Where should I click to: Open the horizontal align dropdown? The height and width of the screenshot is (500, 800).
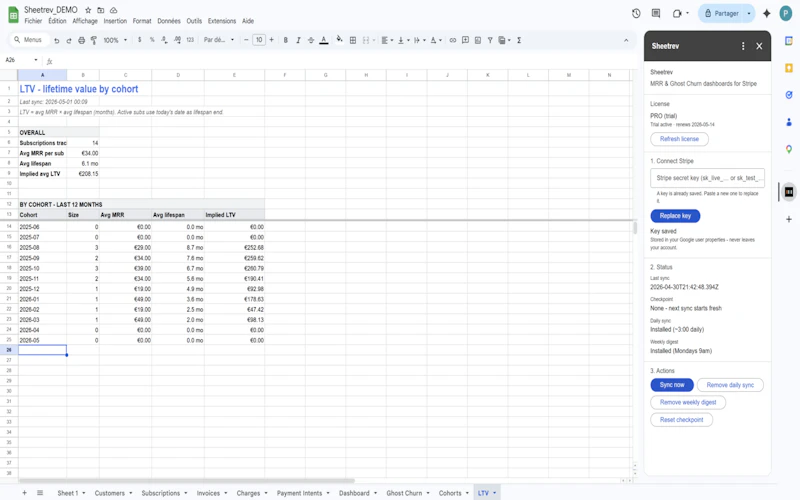[387, 40]
